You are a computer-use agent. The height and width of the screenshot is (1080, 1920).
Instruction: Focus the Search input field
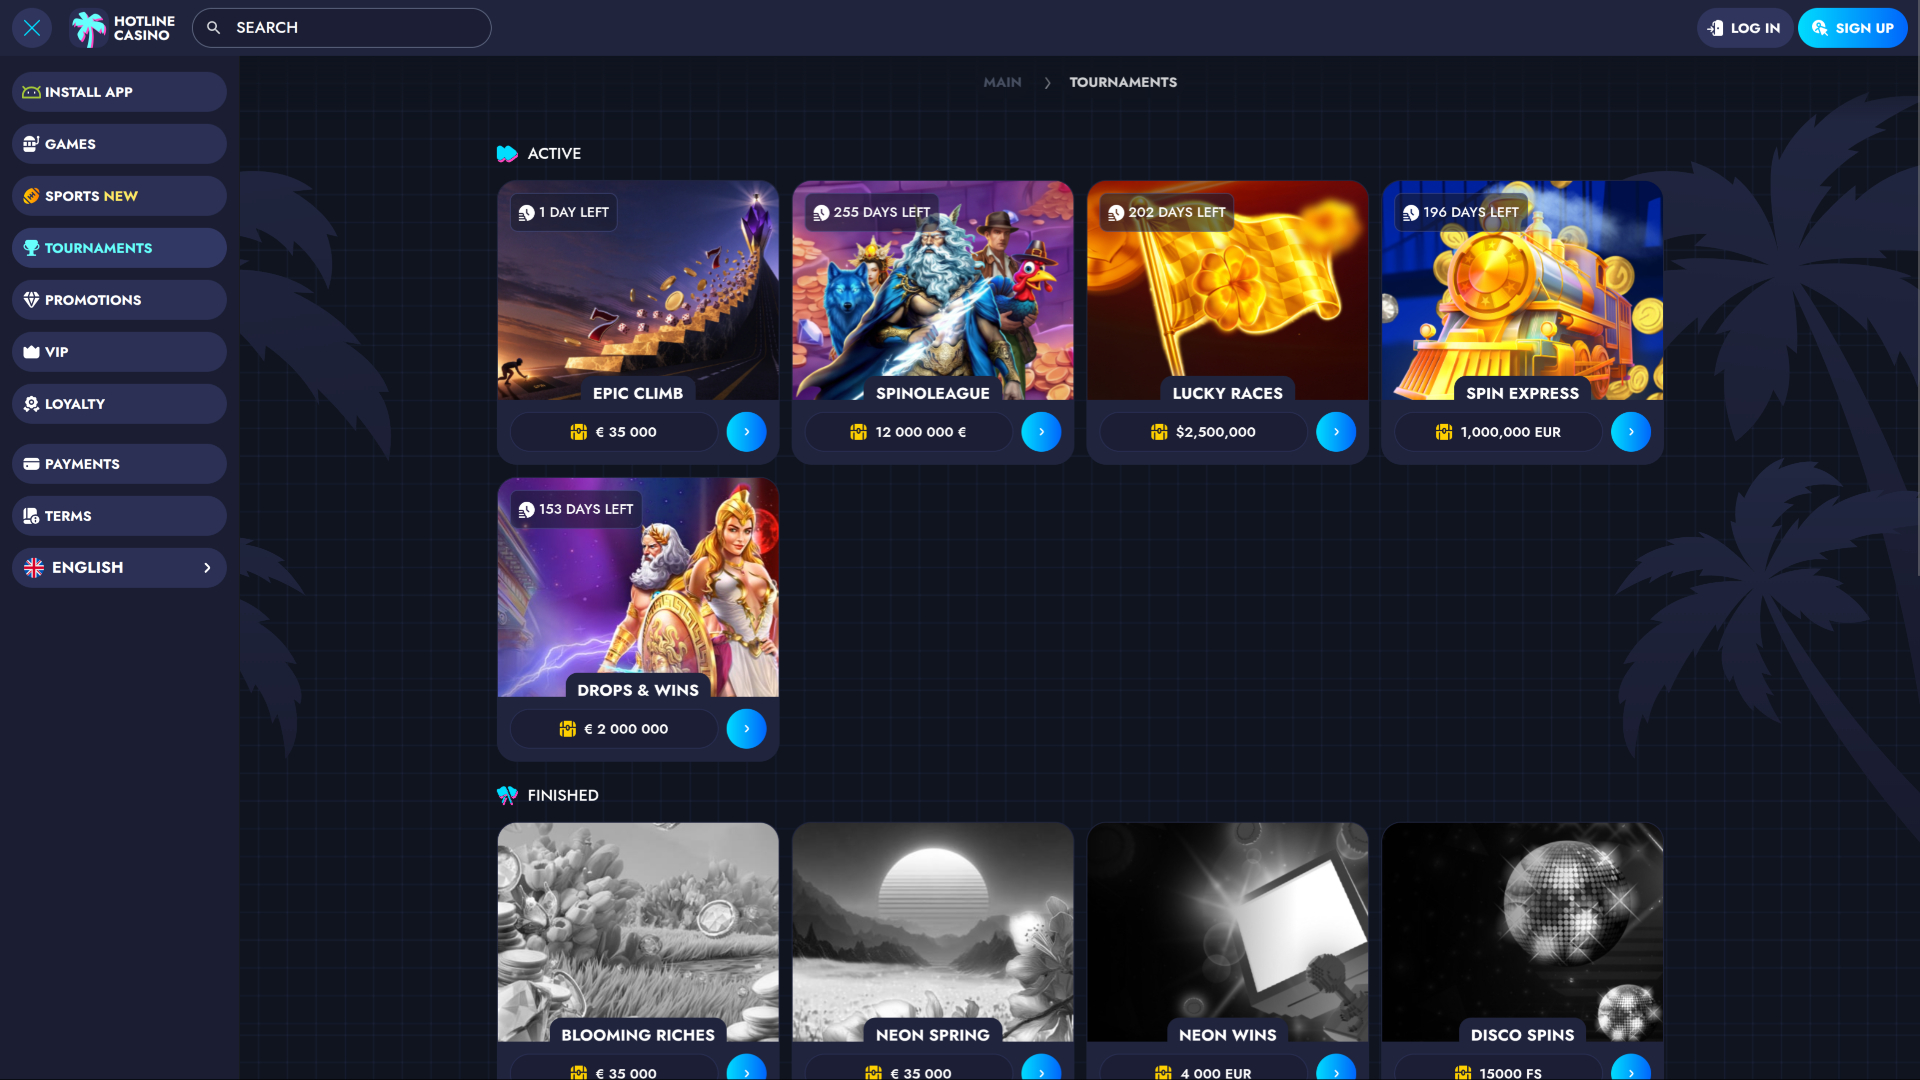tap(341, 28)
